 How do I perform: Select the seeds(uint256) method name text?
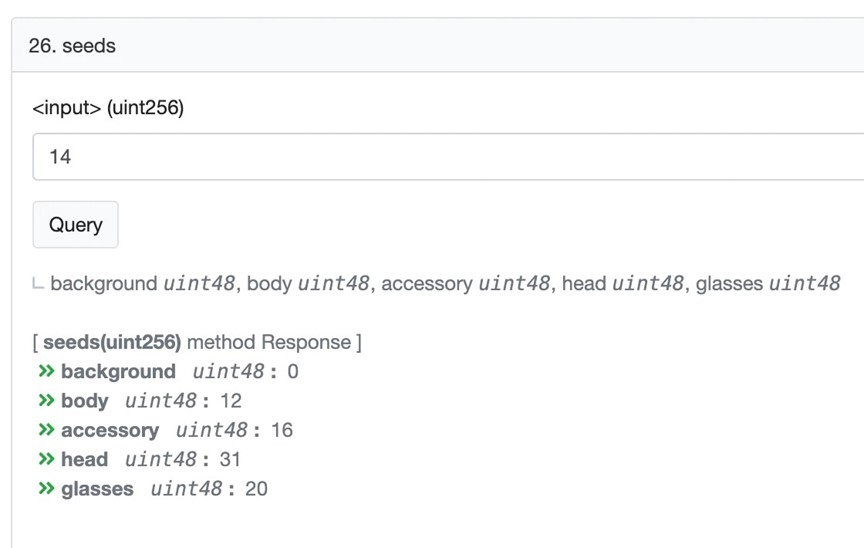coord(112,342)
